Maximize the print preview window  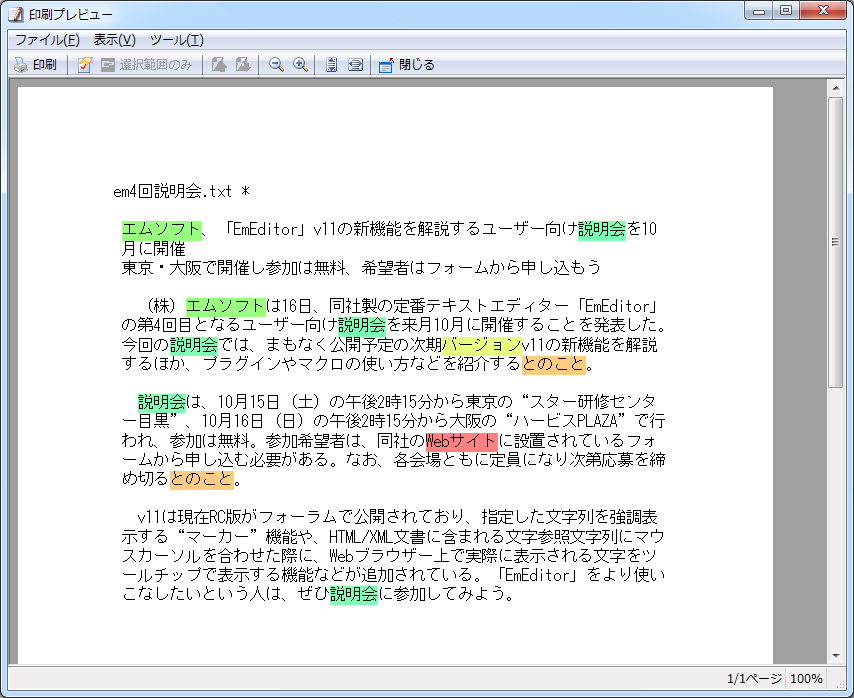[785, 10]
